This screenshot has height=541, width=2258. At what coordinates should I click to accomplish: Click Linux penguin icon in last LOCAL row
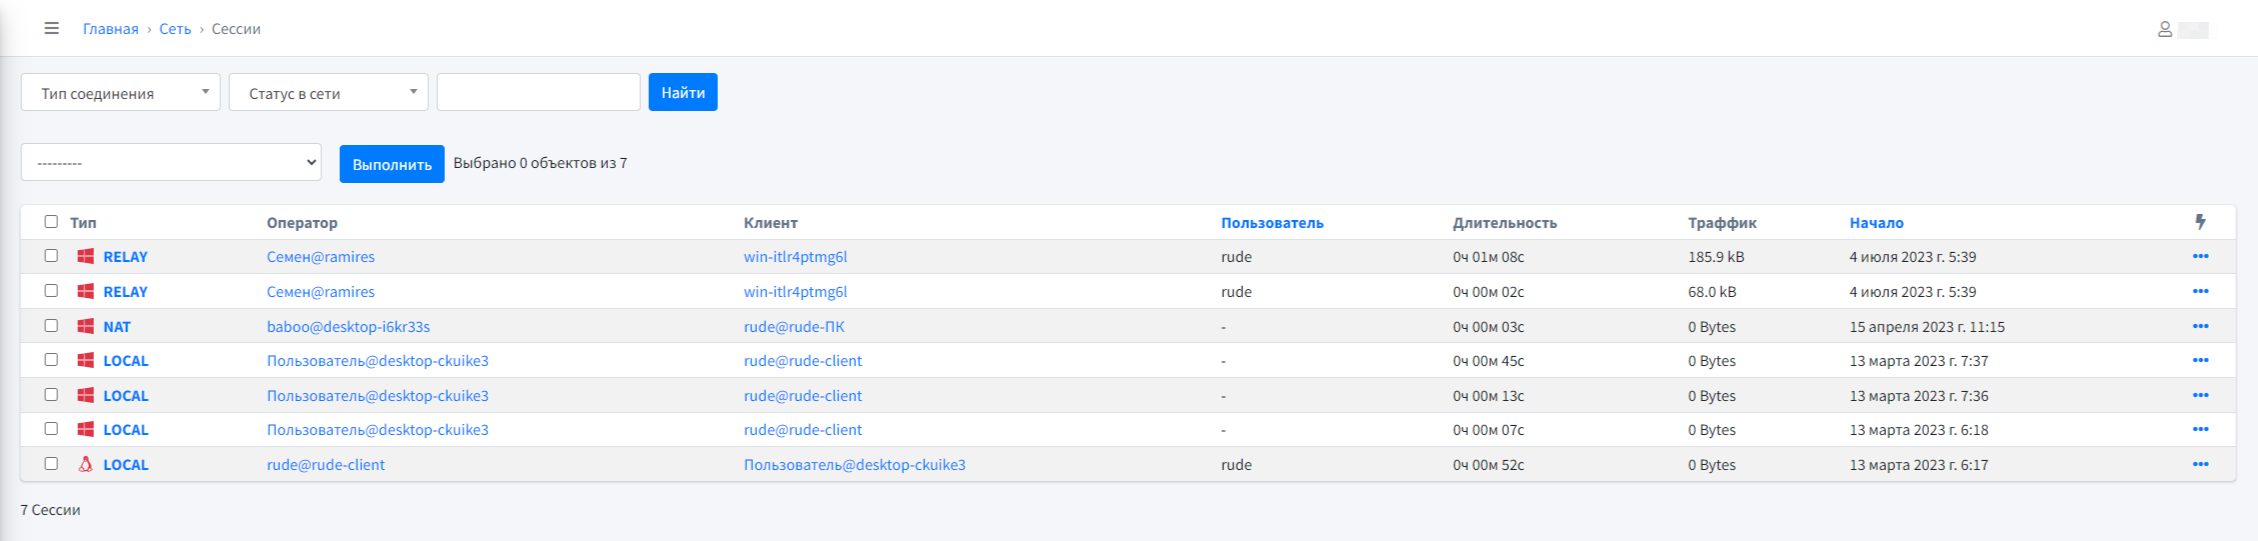86,465
